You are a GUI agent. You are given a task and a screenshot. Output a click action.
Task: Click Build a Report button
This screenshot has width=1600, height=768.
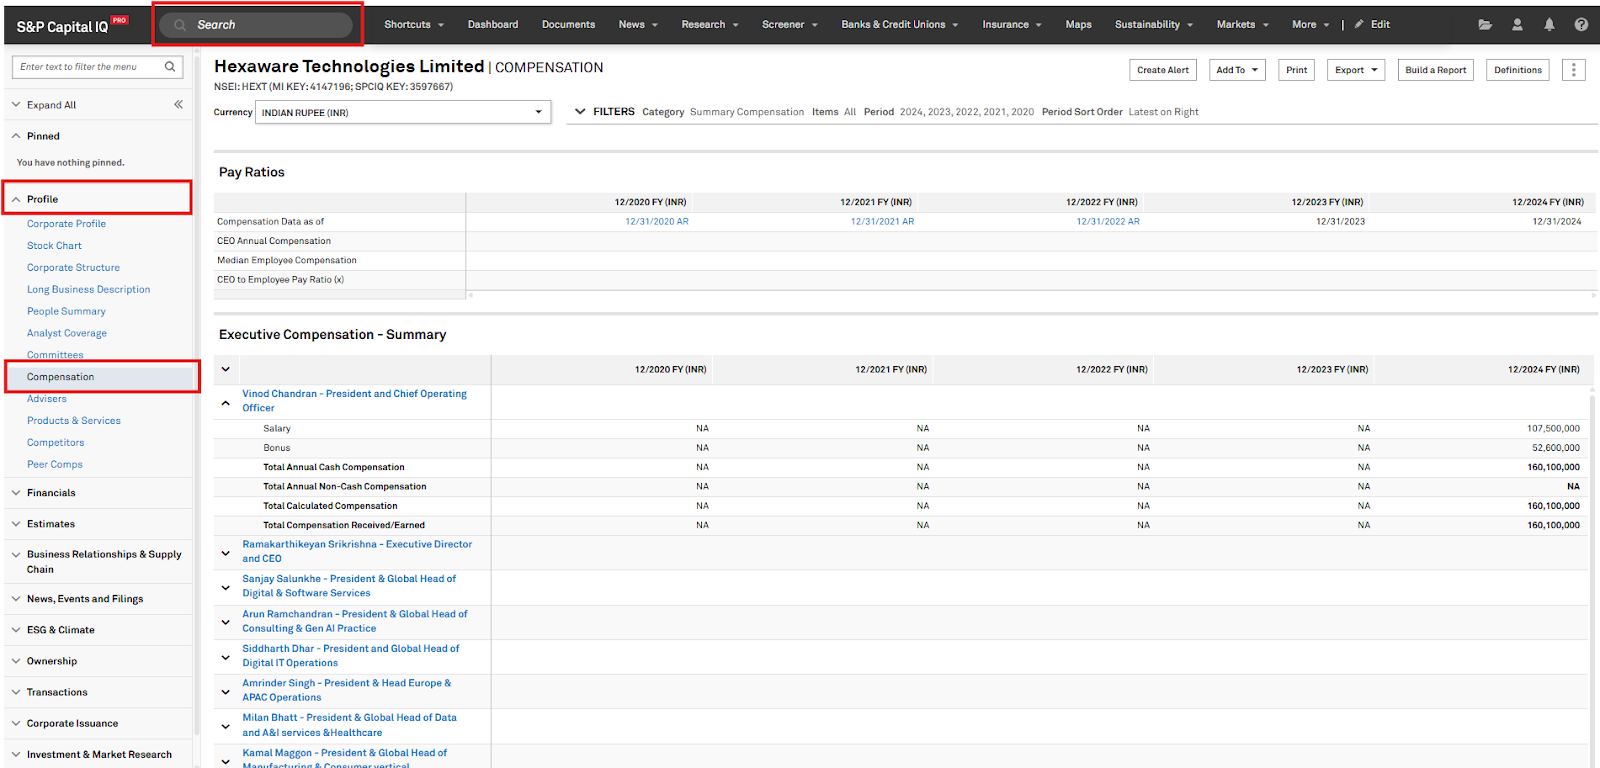[x=1435, y=70]
